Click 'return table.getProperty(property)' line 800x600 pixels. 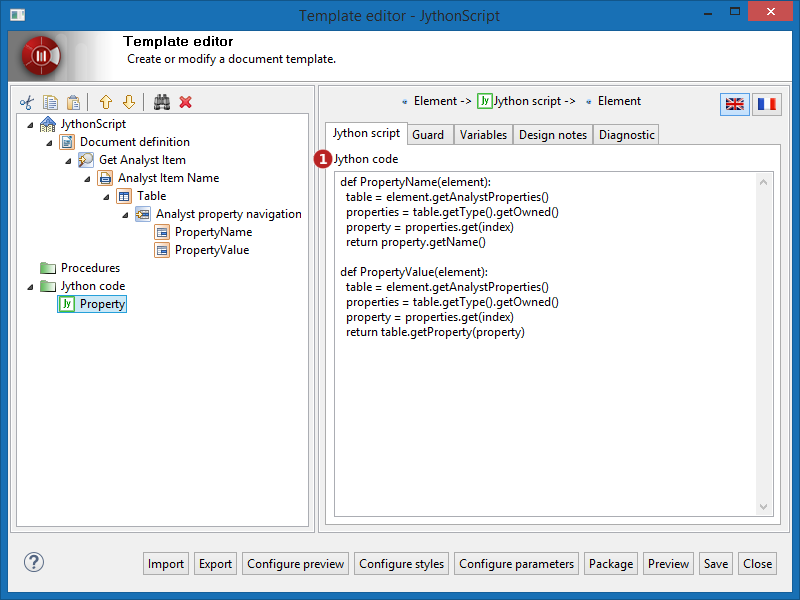435,332
